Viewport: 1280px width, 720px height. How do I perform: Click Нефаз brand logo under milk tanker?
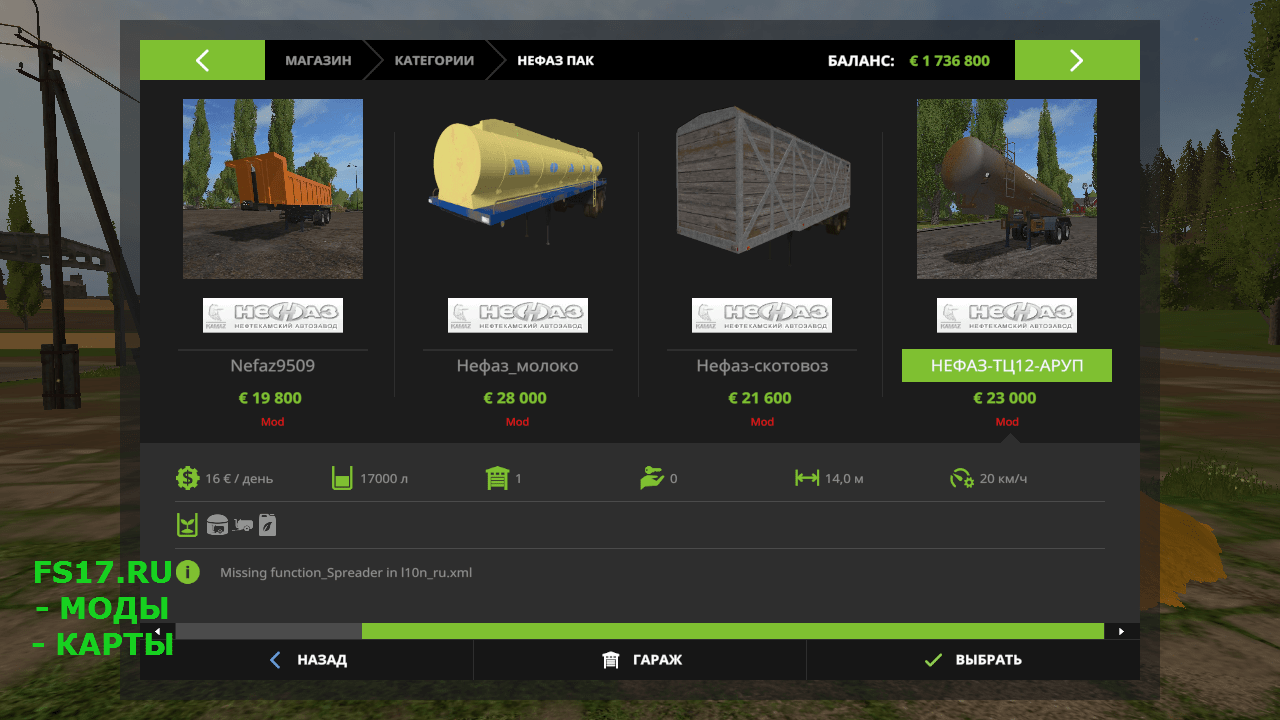coord(518,315)
